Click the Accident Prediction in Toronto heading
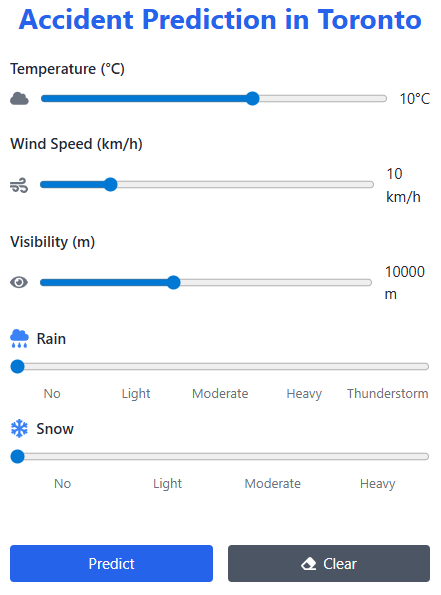Viewport: 441px width, 595px height. pyautogui.click(x=220, y=19)
